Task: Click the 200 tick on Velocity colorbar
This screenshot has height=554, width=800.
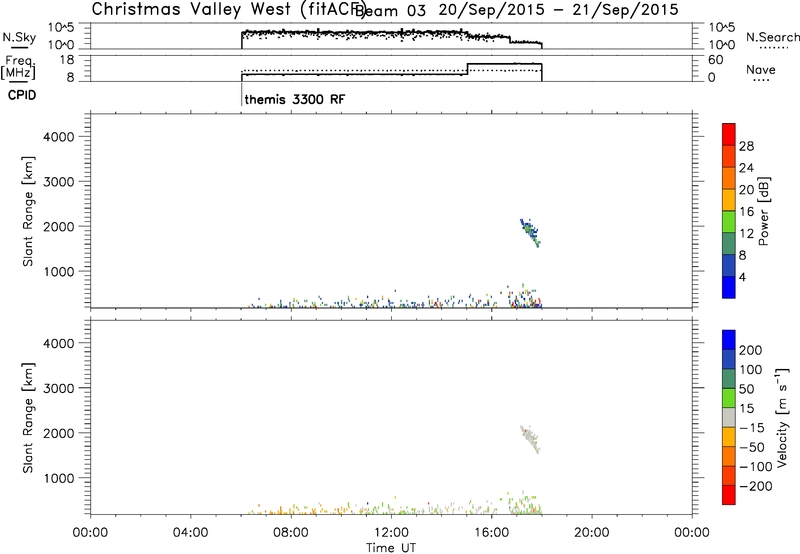Action: point(751,350)
